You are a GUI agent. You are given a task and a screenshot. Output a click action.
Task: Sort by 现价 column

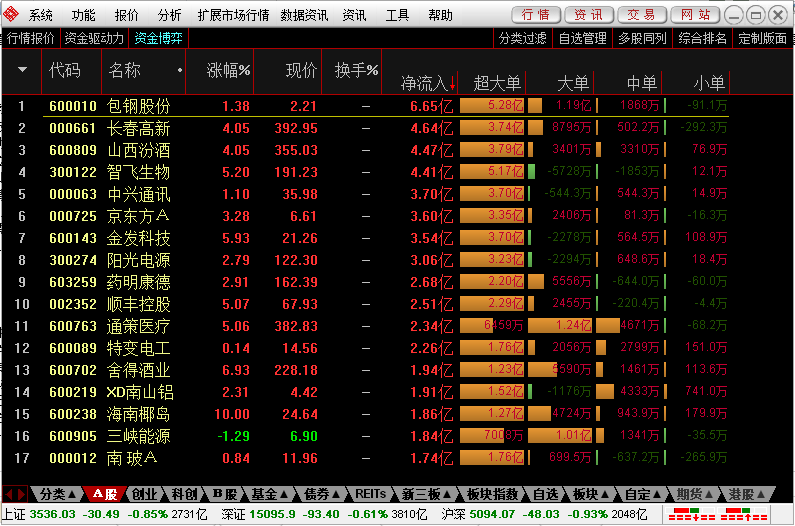click(x=301, y=71)
